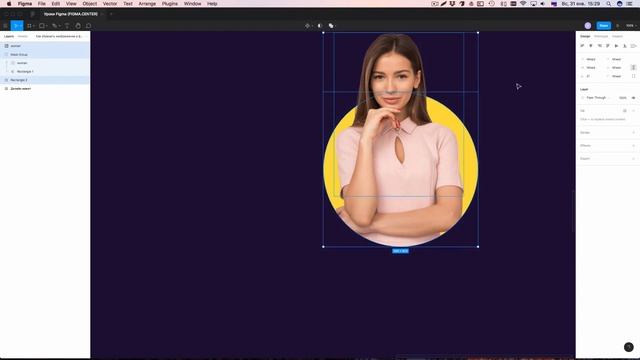Screen dimensions: 640x360
Task: Toggle independent corners icon
Action: point(633,76)
